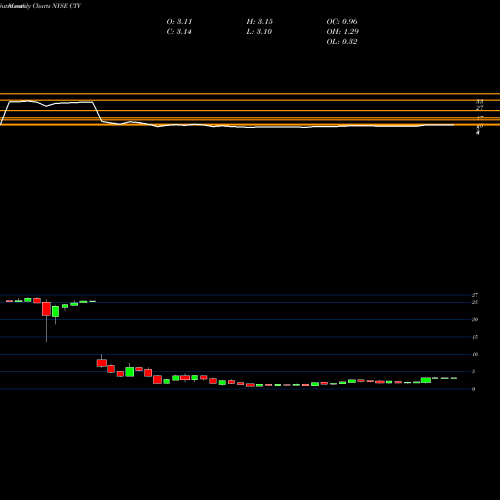Click the '33' label on the upper line chart axis
The image size is (500, 500).
480,101
